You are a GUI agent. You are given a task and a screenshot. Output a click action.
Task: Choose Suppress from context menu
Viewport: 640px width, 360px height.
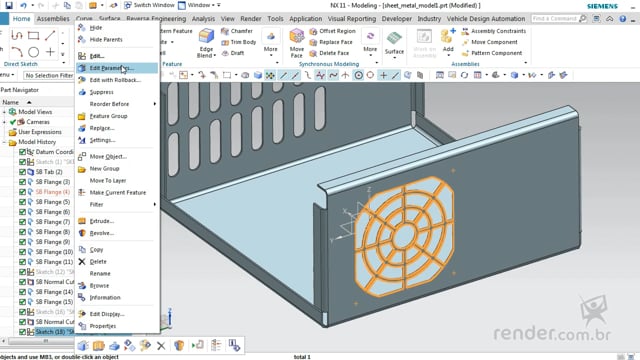(117, 92)
